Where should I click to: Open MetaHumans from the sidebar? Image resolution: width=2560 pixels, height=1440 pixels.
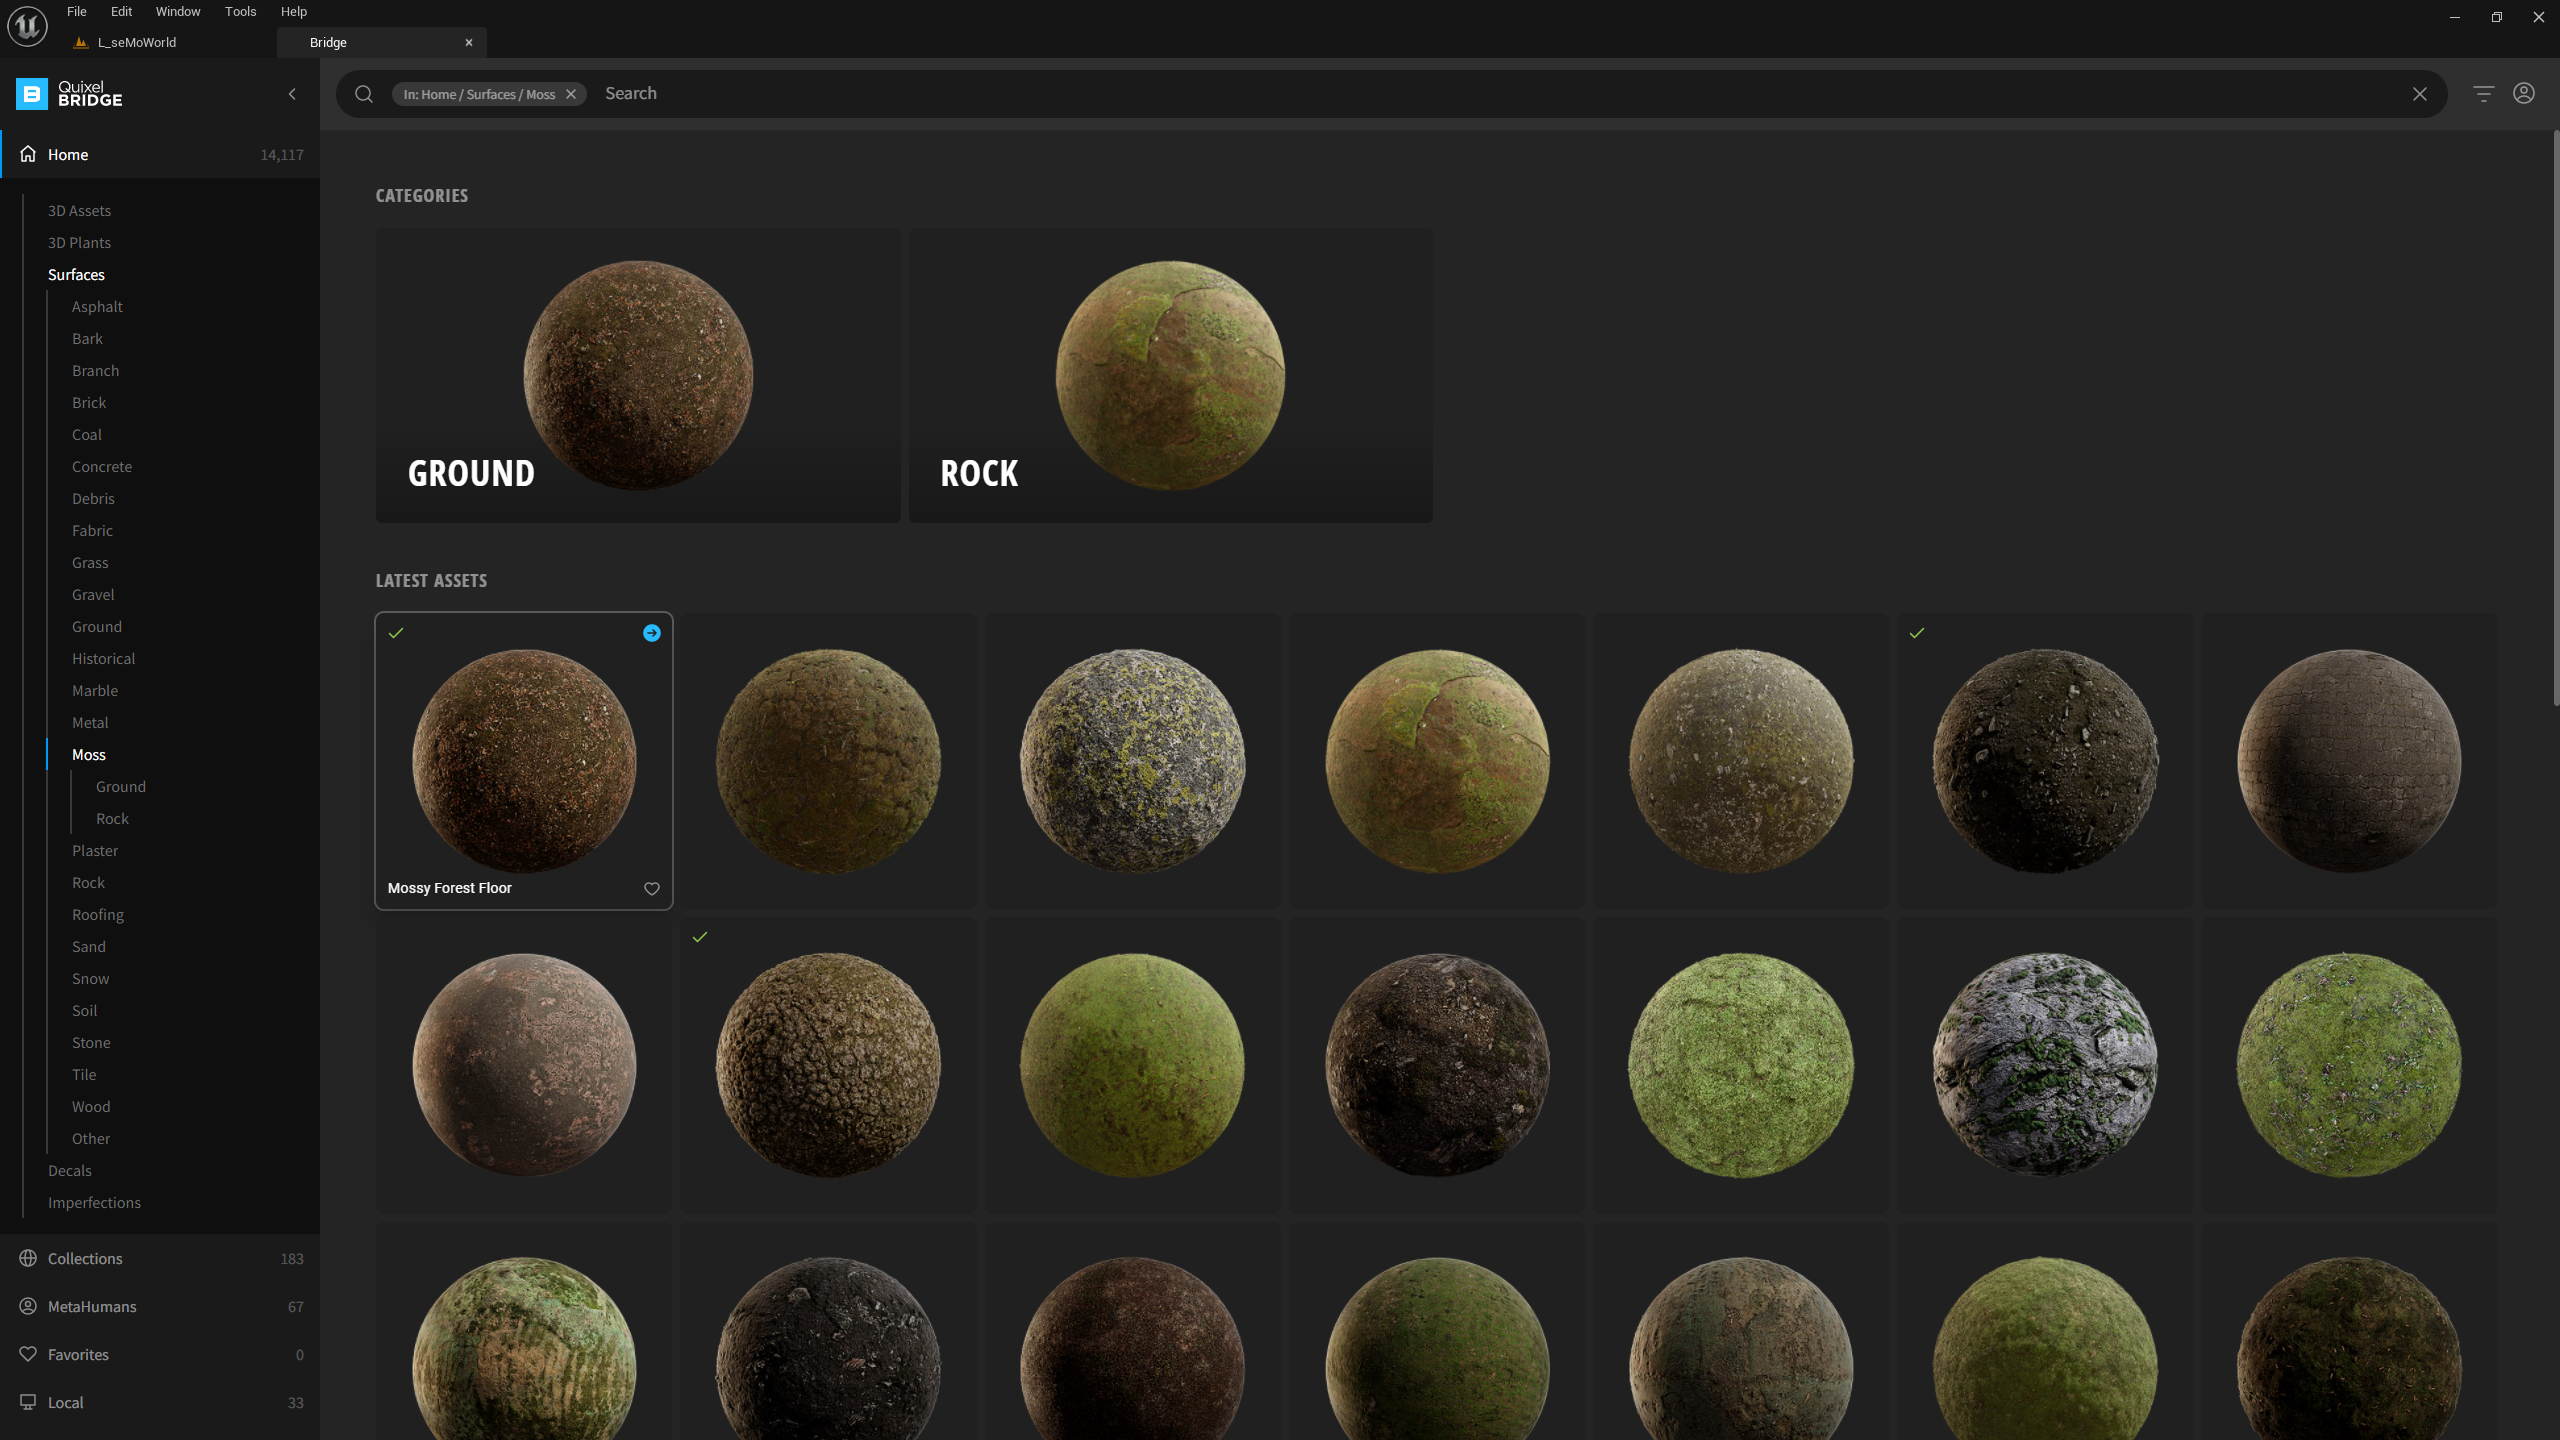92,1307
